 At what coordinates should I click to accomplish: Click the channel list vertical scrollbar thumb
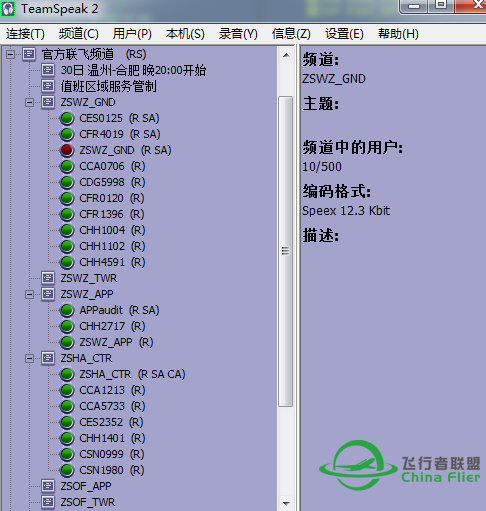click(x=286, y=251)
